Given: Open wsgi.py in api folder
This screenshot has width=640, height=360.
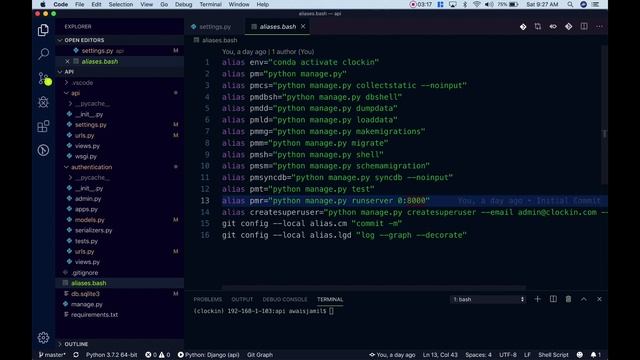Looking at the screenshot, I should coord(86,156).
